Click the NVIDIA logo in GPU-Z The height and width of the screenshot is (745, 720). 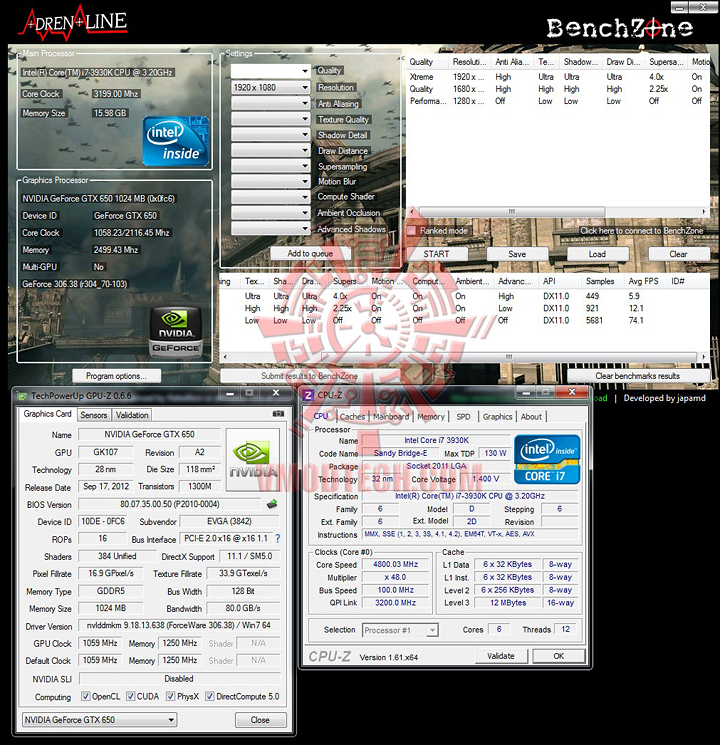point(252,459)
